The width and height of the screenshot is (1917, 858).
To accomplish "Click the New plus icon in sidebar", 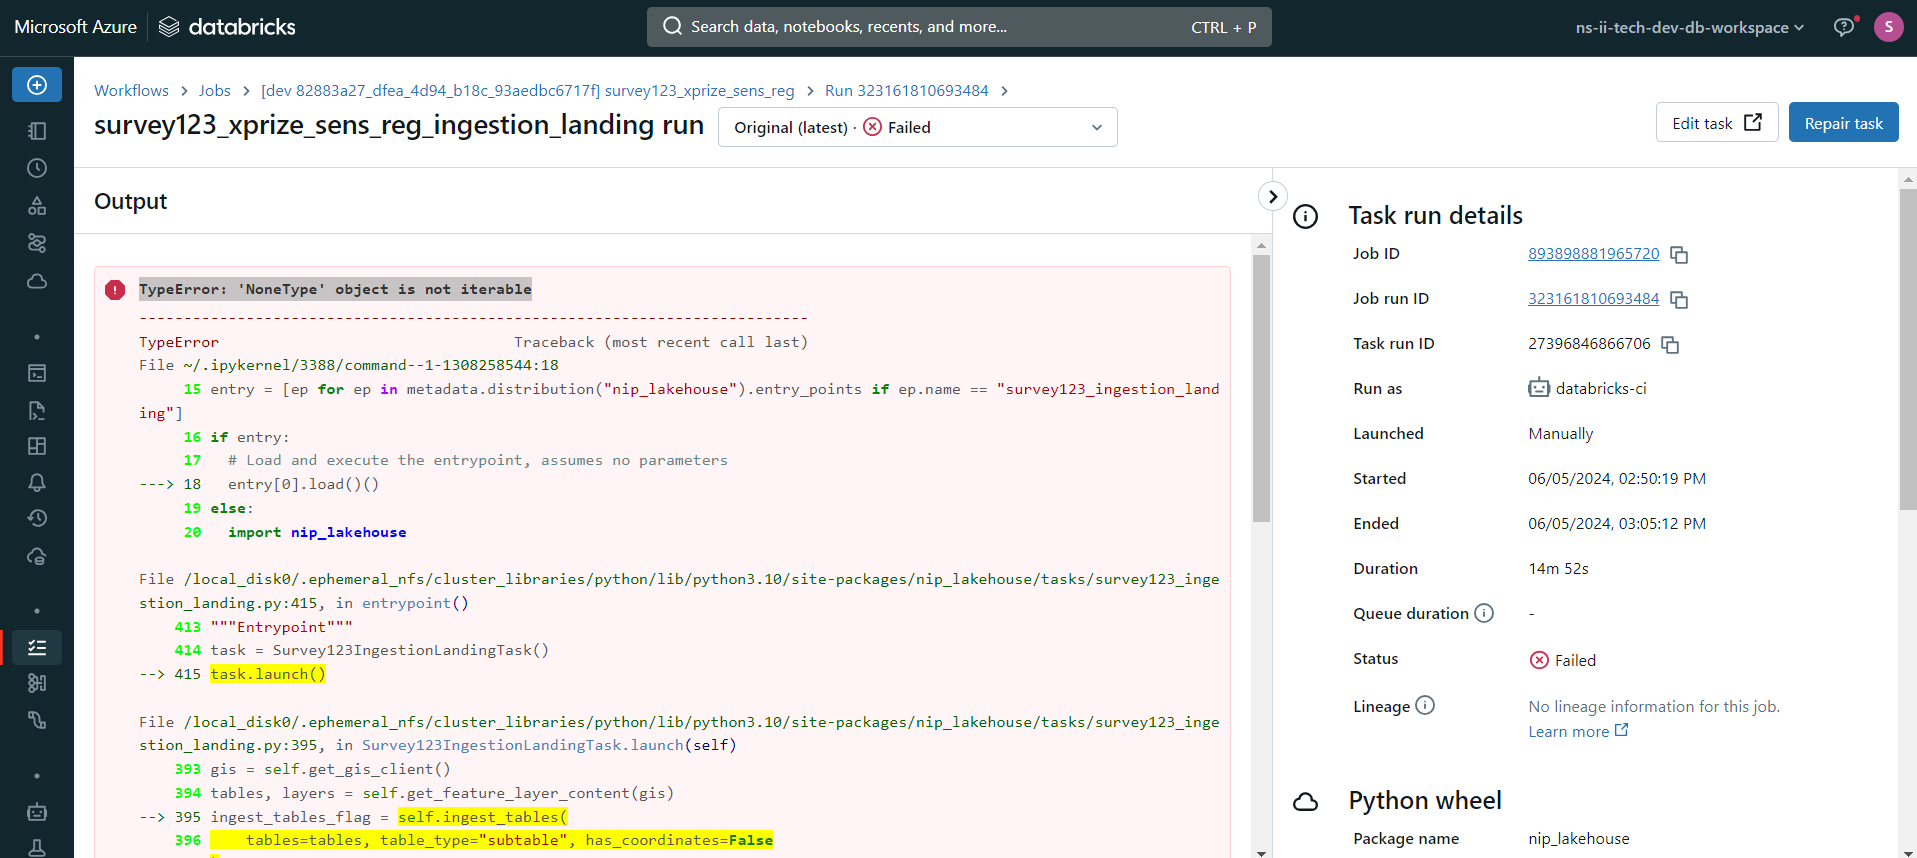I will 37,85.
